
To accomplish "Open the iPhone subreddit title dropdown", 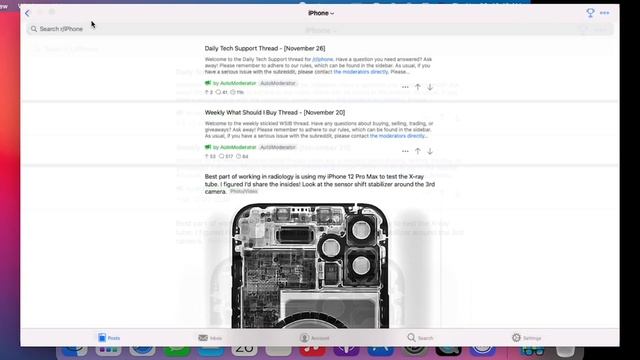I will click(321, 13).
